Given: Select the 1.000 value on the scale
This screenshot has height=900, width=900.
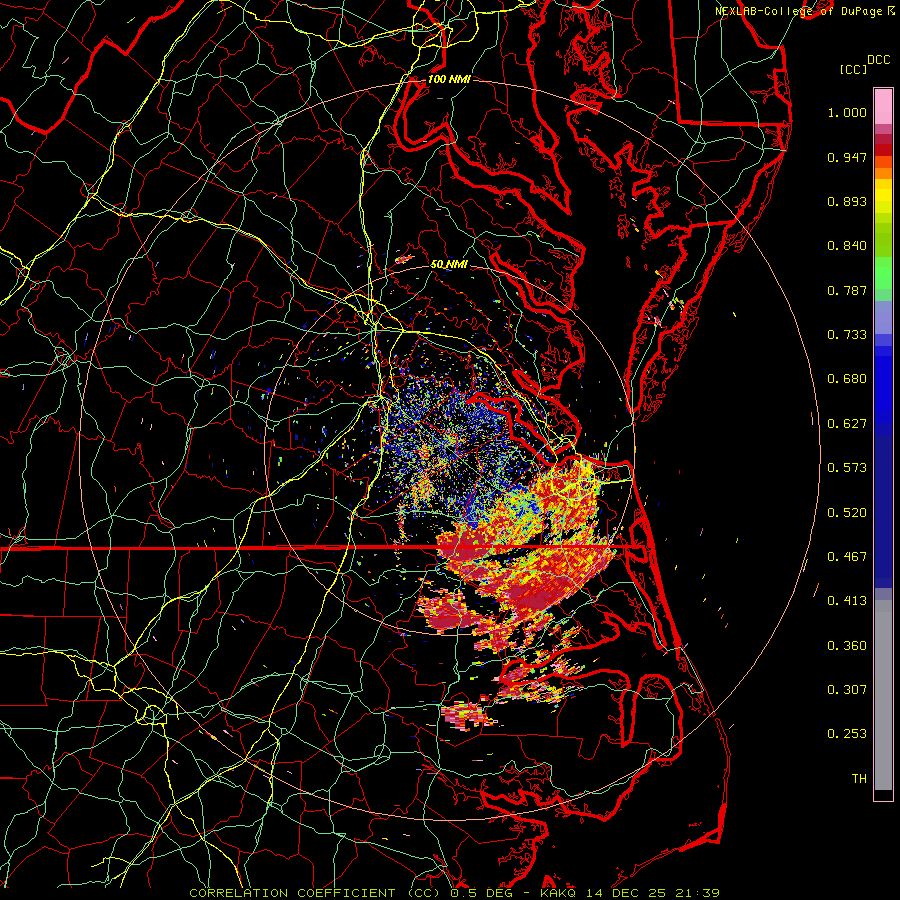Looking at the screenshot, I should click(847, 112).
